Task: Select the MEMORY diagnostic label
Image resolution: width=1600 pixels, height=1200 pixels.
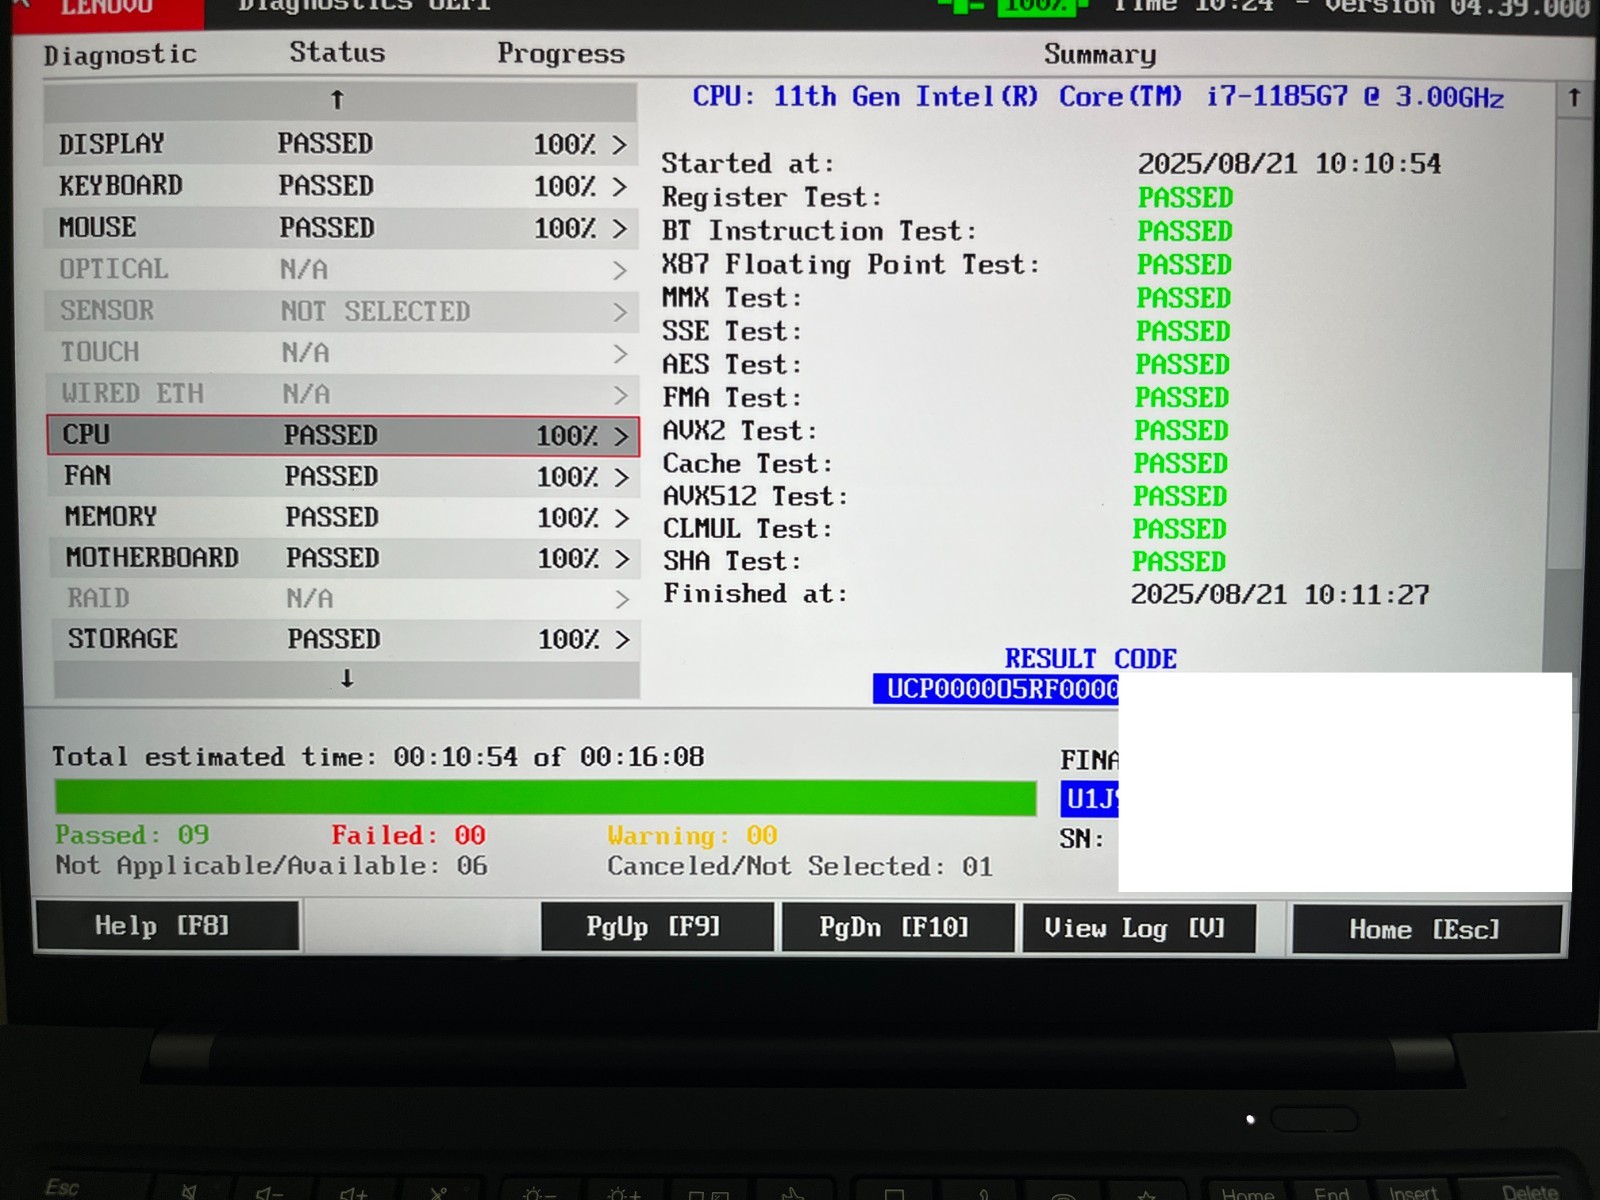Action: [x=111, y=517]
